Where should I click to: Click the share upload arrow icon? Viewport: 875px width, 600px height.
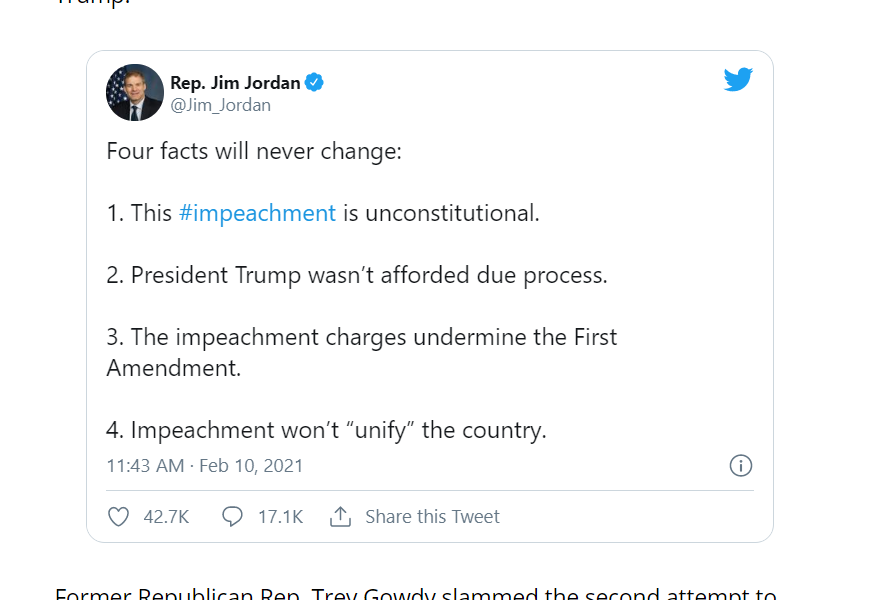tap(340, 517)
